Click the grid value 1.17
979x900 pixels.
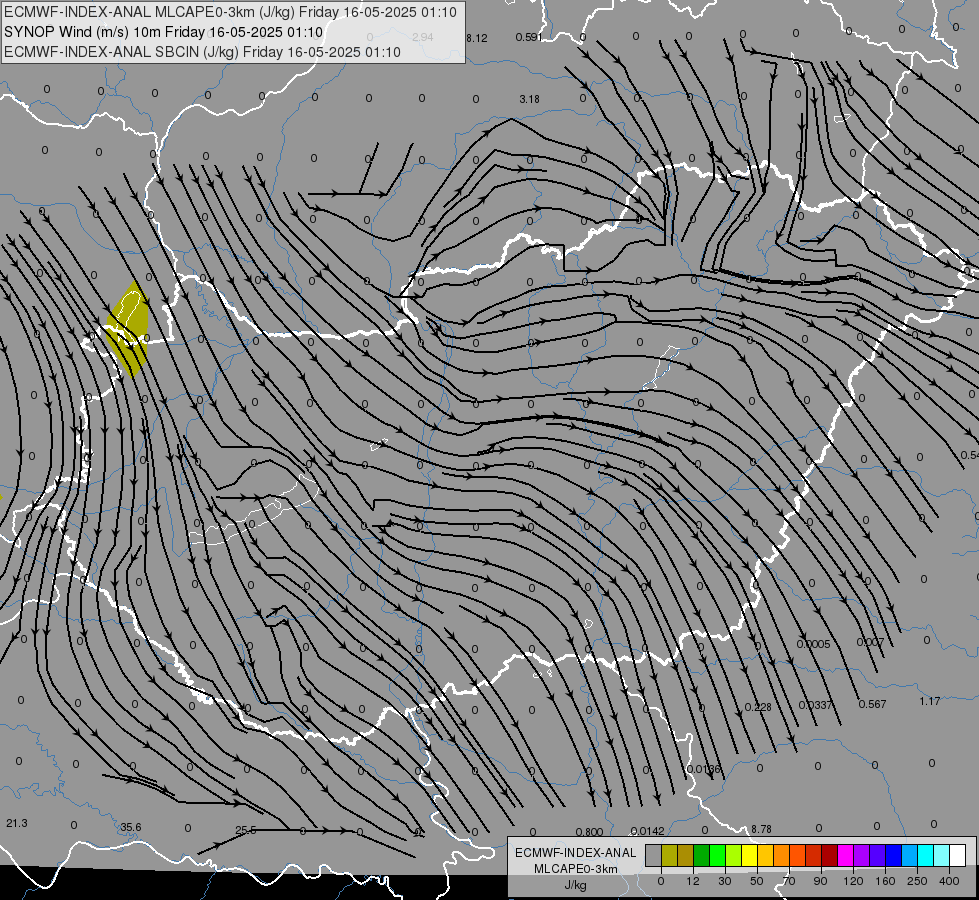930,701
